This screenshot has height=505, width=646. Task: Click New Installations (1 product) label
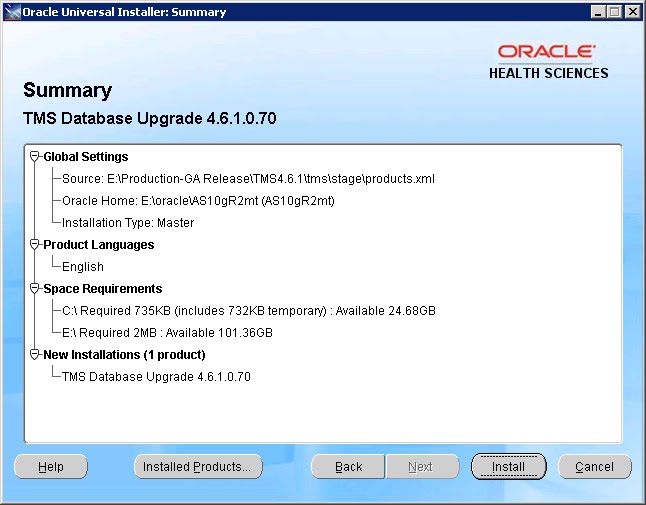tap(124, 355)
